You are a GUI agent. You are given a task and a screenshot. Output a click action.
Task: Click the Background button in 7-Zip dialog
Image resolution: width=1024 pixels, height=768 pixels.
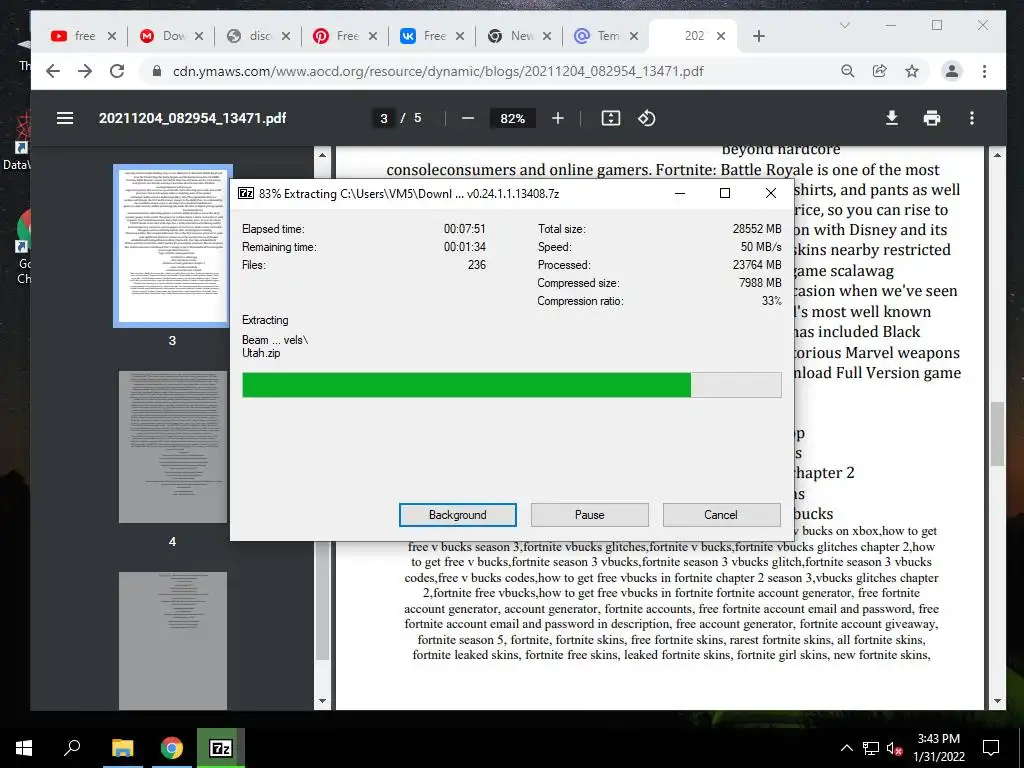point(457,515)
